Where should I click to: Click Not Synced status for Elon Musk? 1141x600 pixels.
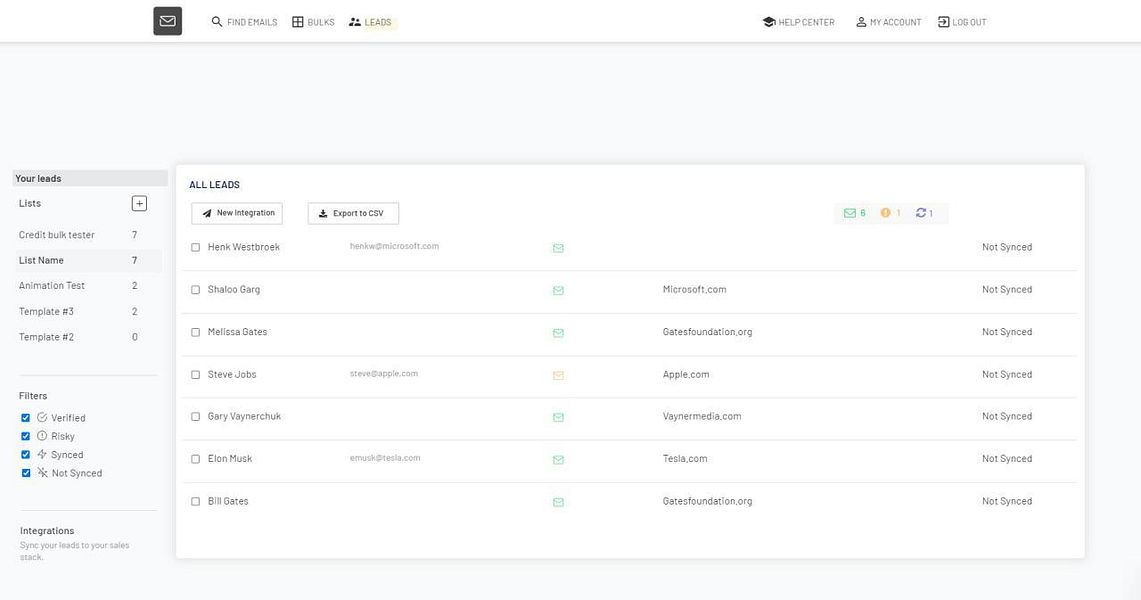(x=1006, y=459)
